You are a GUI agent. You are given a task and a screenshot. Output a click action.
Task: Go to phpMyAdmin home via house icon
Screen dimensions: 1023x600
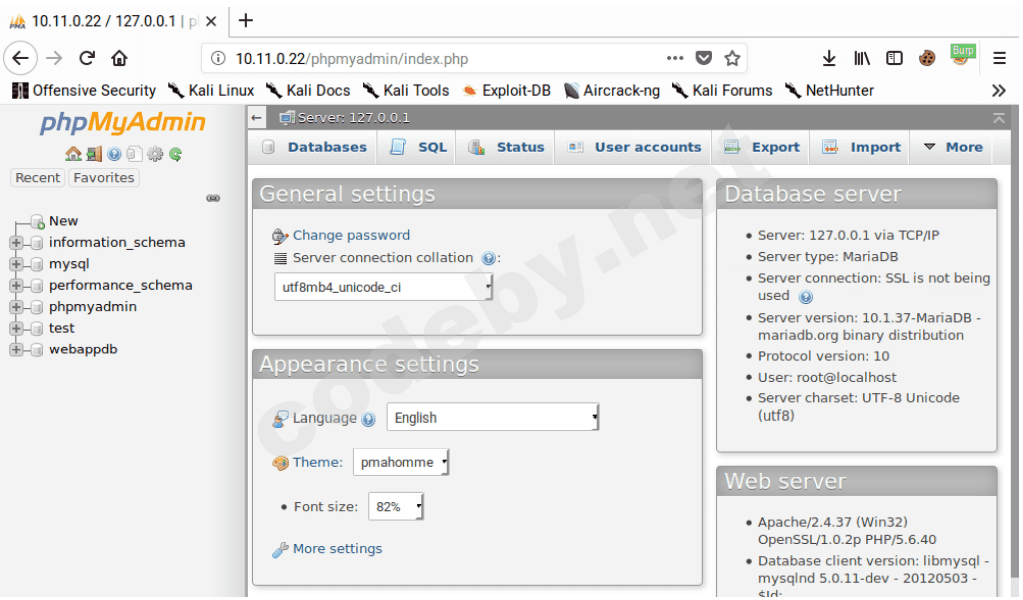pos(73,154)
